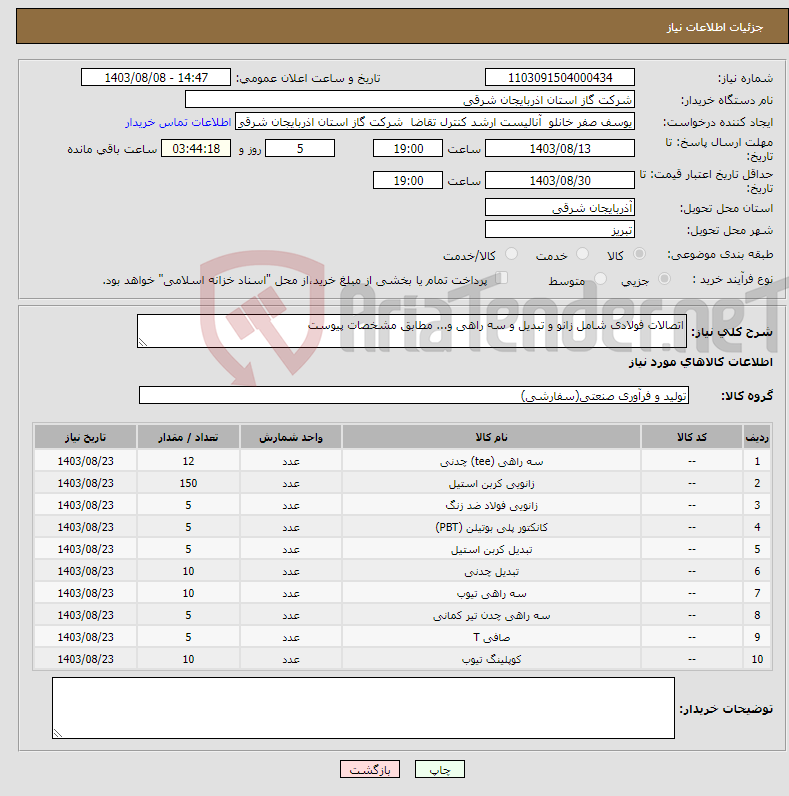Select the جزیی purchase type radio
Screen dimensions: 789x796
[x=664, y=279]
